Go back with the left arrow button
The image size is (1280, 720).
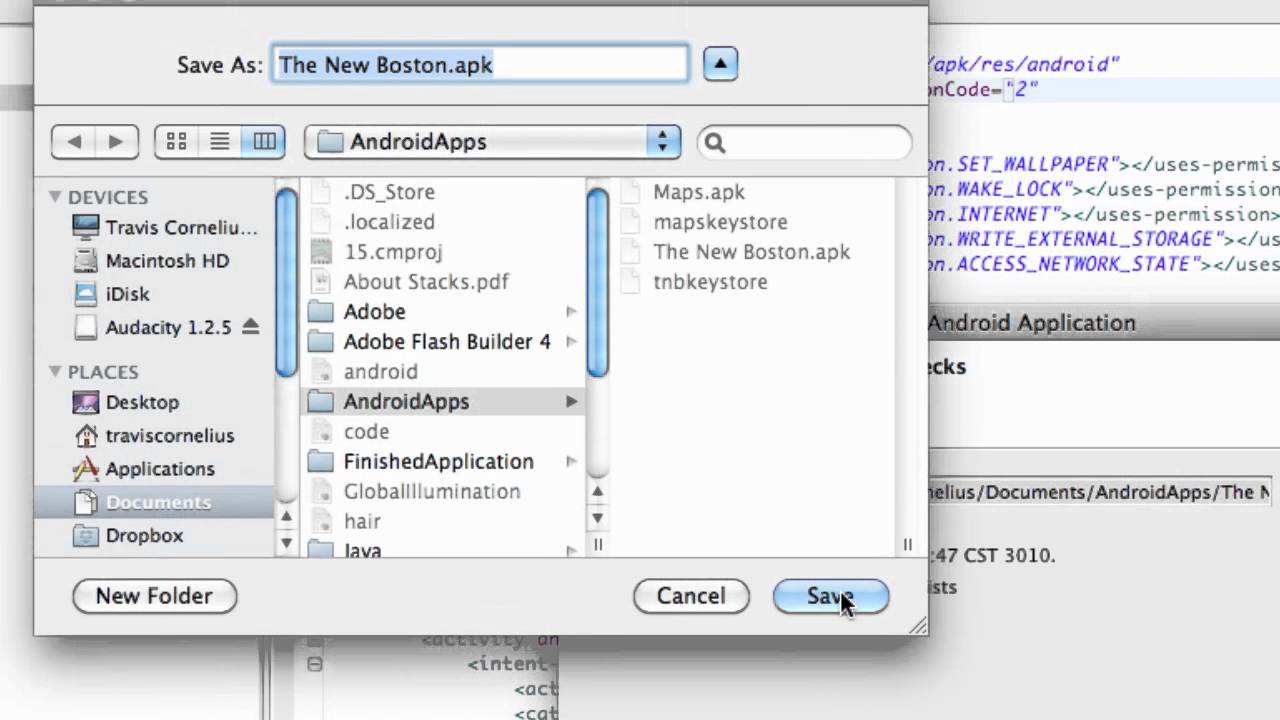click(x=74, y=142)
